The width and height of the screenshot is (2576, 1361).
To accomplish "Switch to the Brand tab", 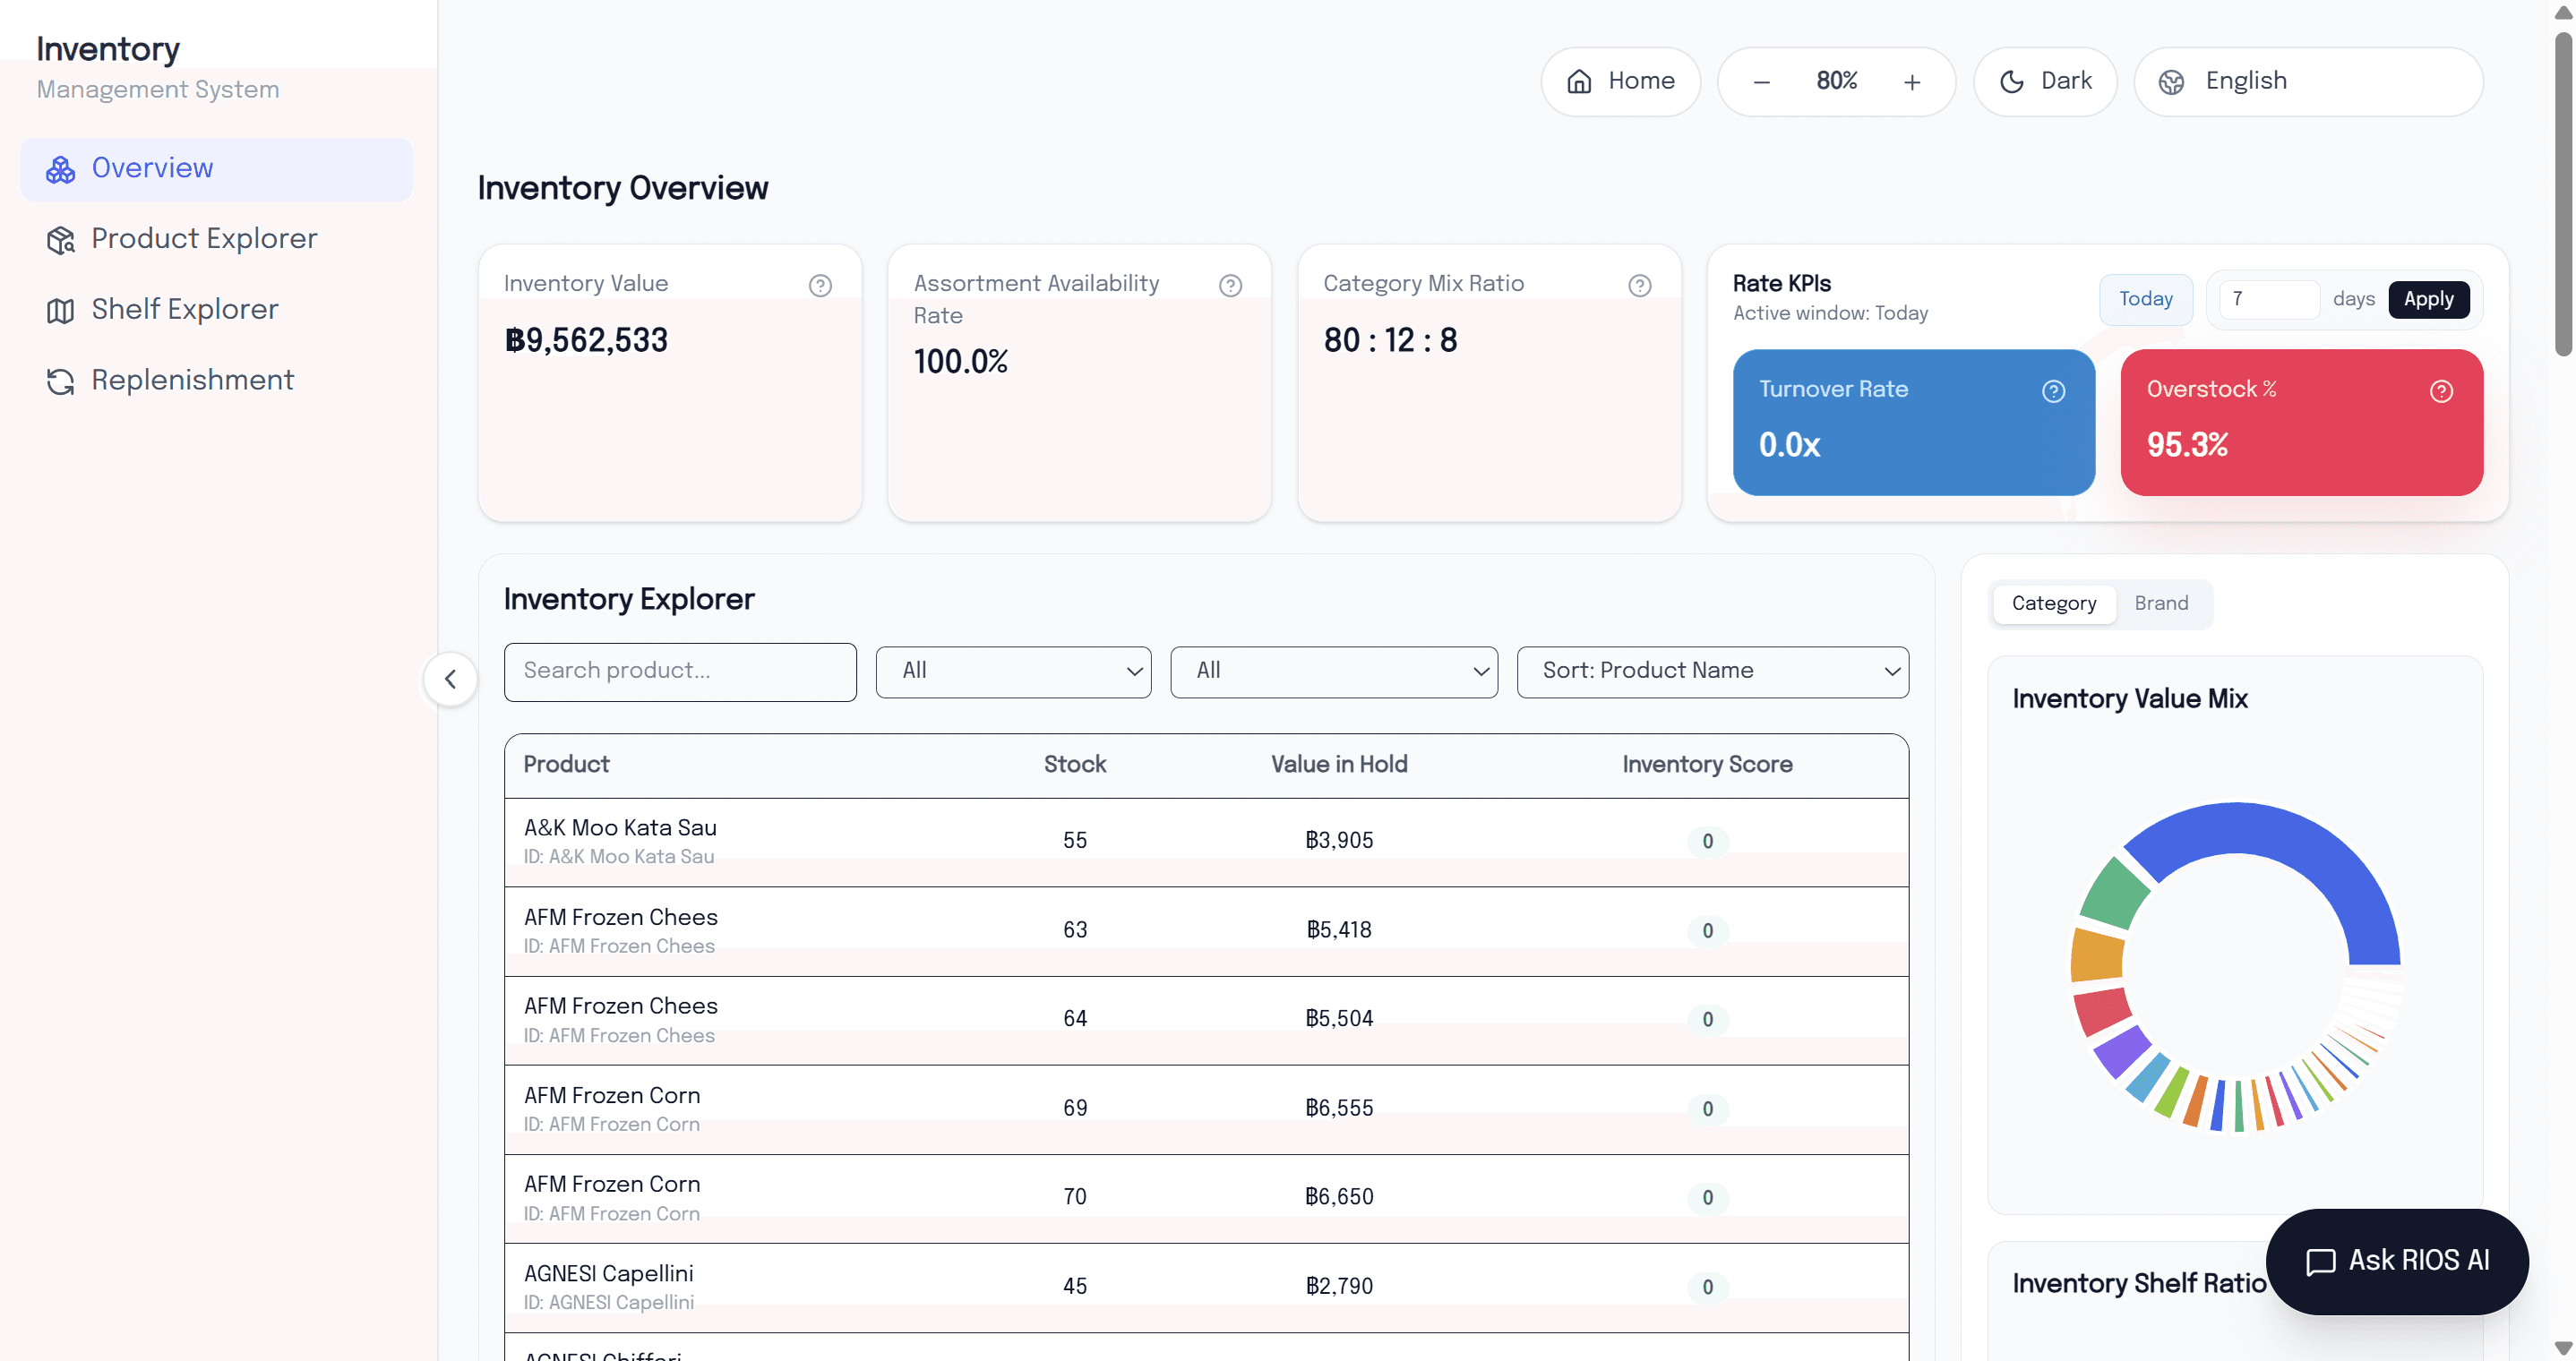I will click(x=2161, y=604).
